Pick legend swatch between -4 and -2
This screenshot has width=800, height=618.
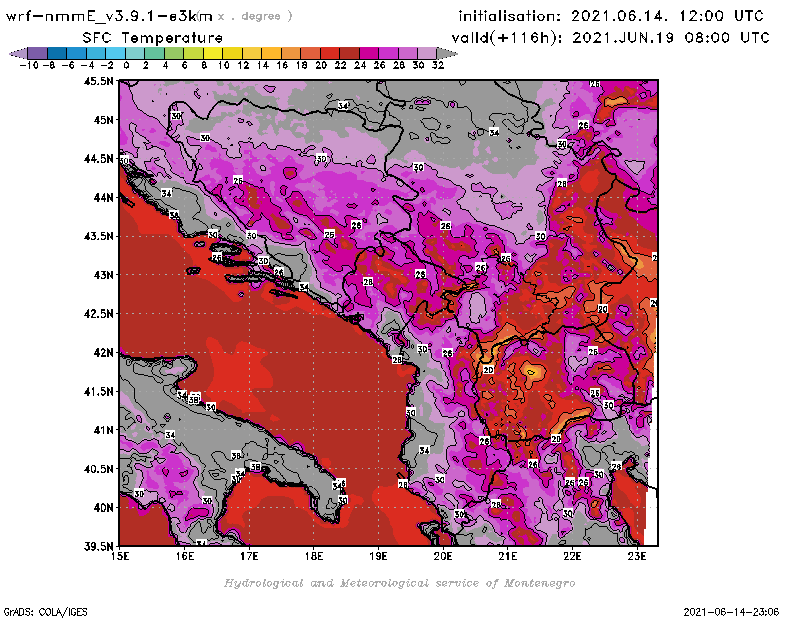pos(96,54)
